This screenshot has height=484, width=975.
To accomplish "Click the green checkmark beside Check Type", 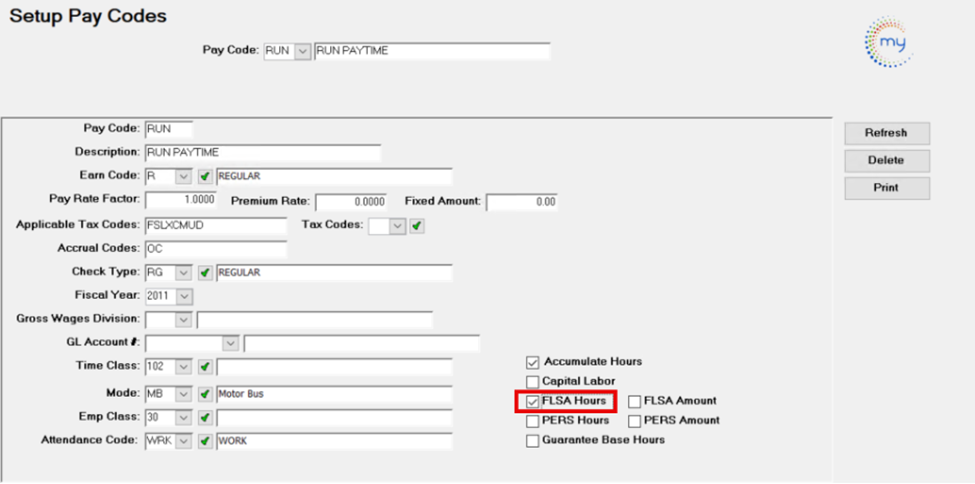I will pyautogui.click(x=204, y=272).
